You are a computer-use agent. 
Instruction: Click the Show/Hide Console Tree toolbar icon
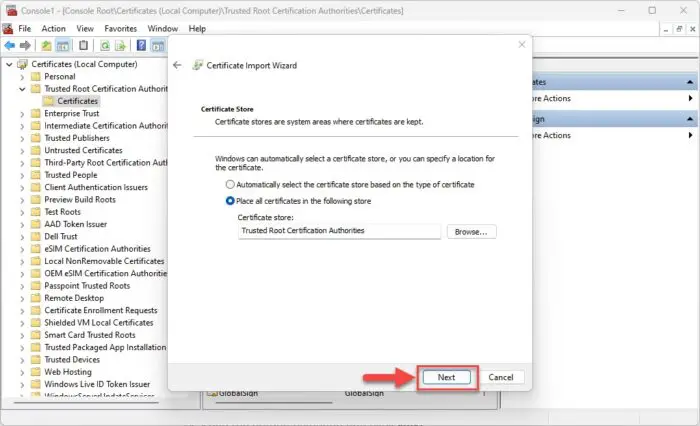[x=61, y=45]
